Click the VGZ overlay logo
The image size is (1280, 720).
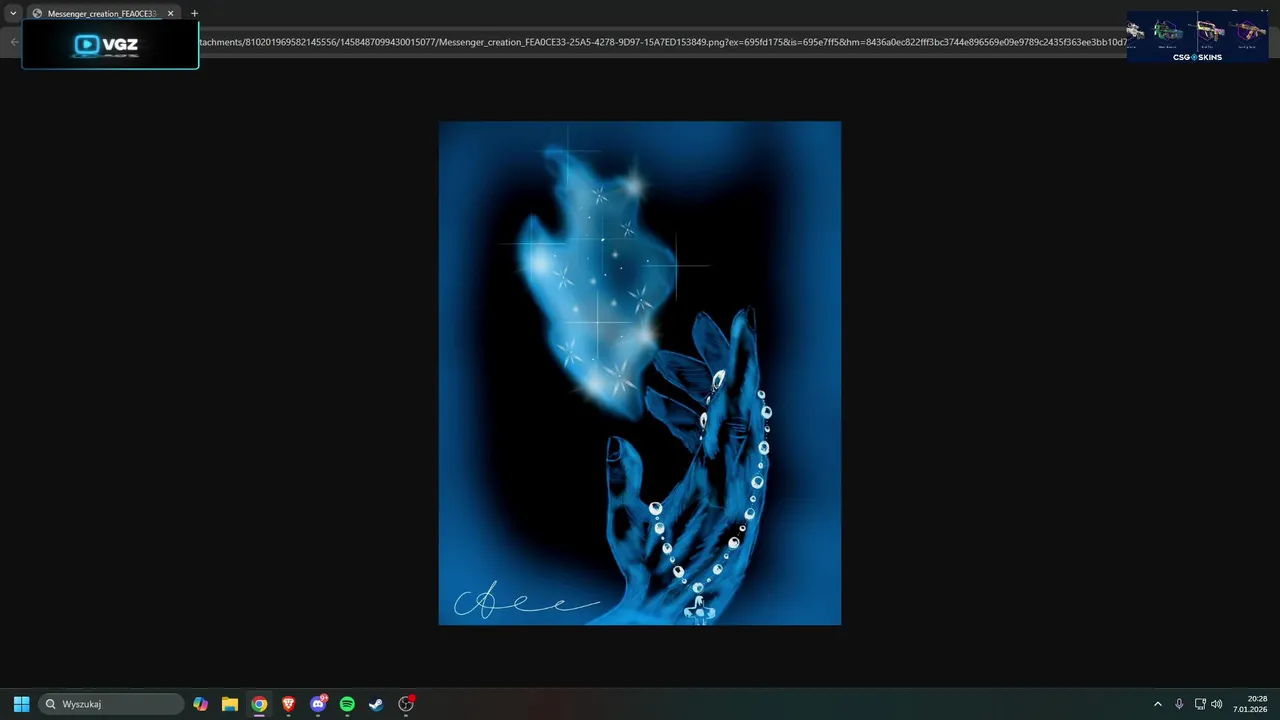[110, 45]
